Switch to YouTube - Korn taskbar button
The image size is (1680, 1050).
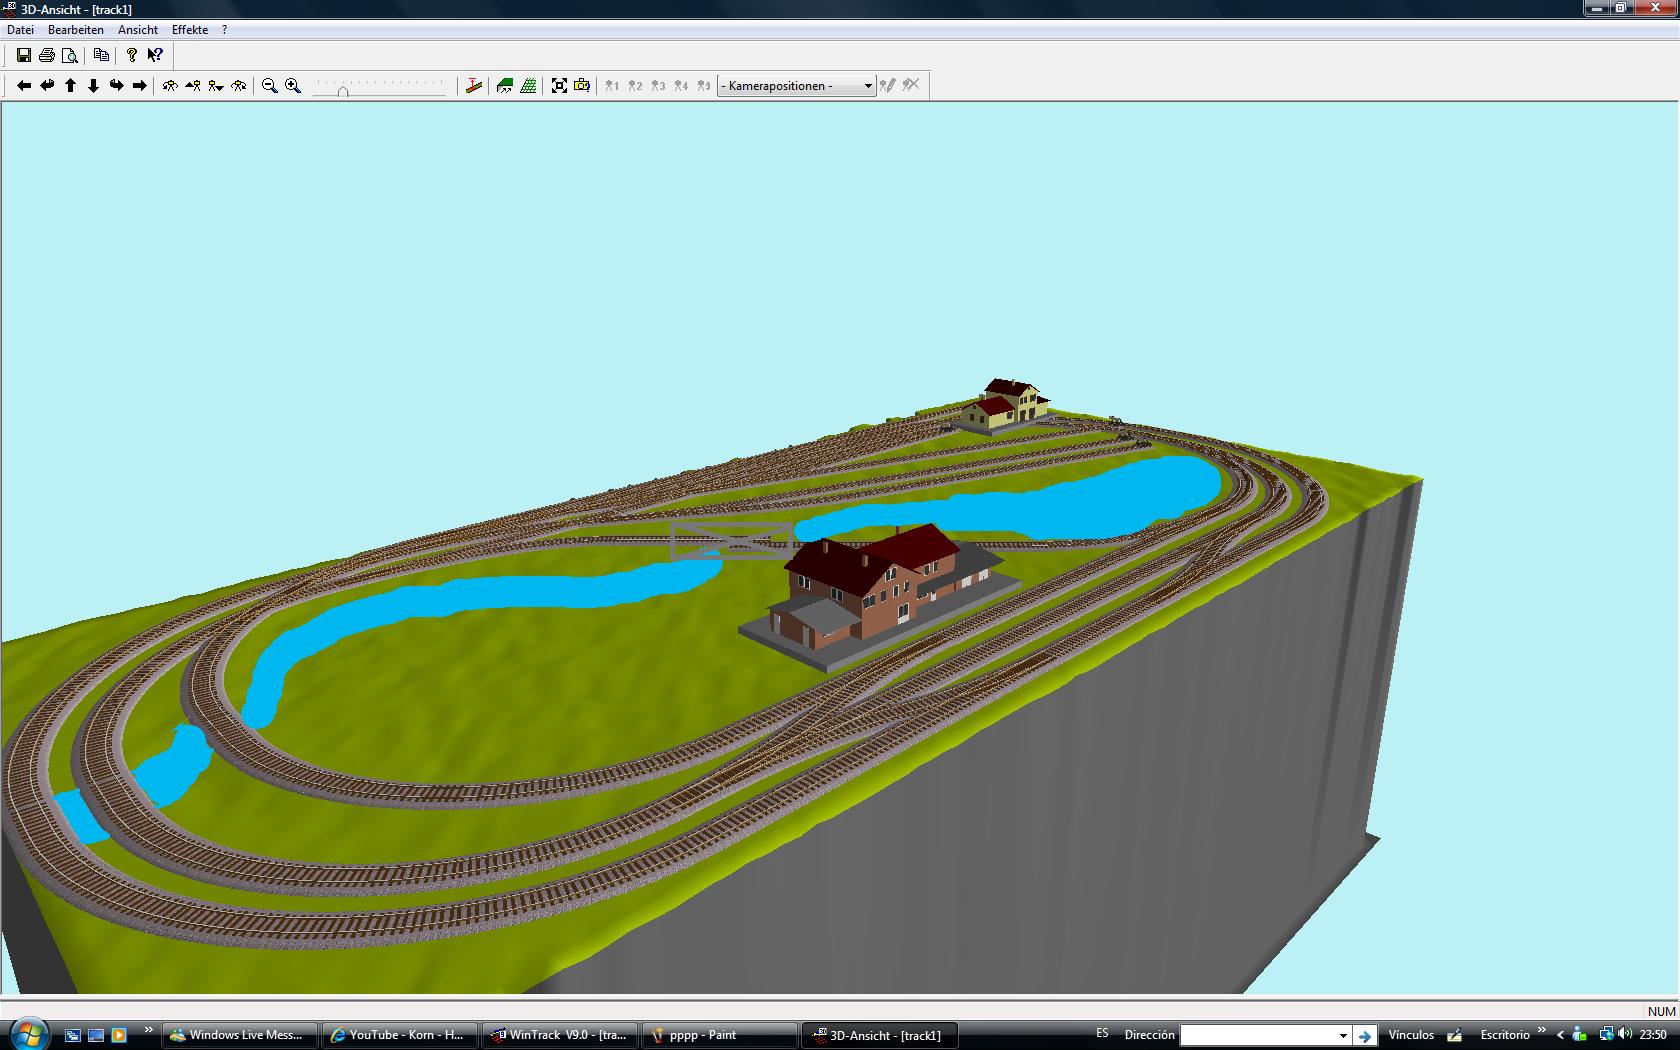(x=400, y=1035)
